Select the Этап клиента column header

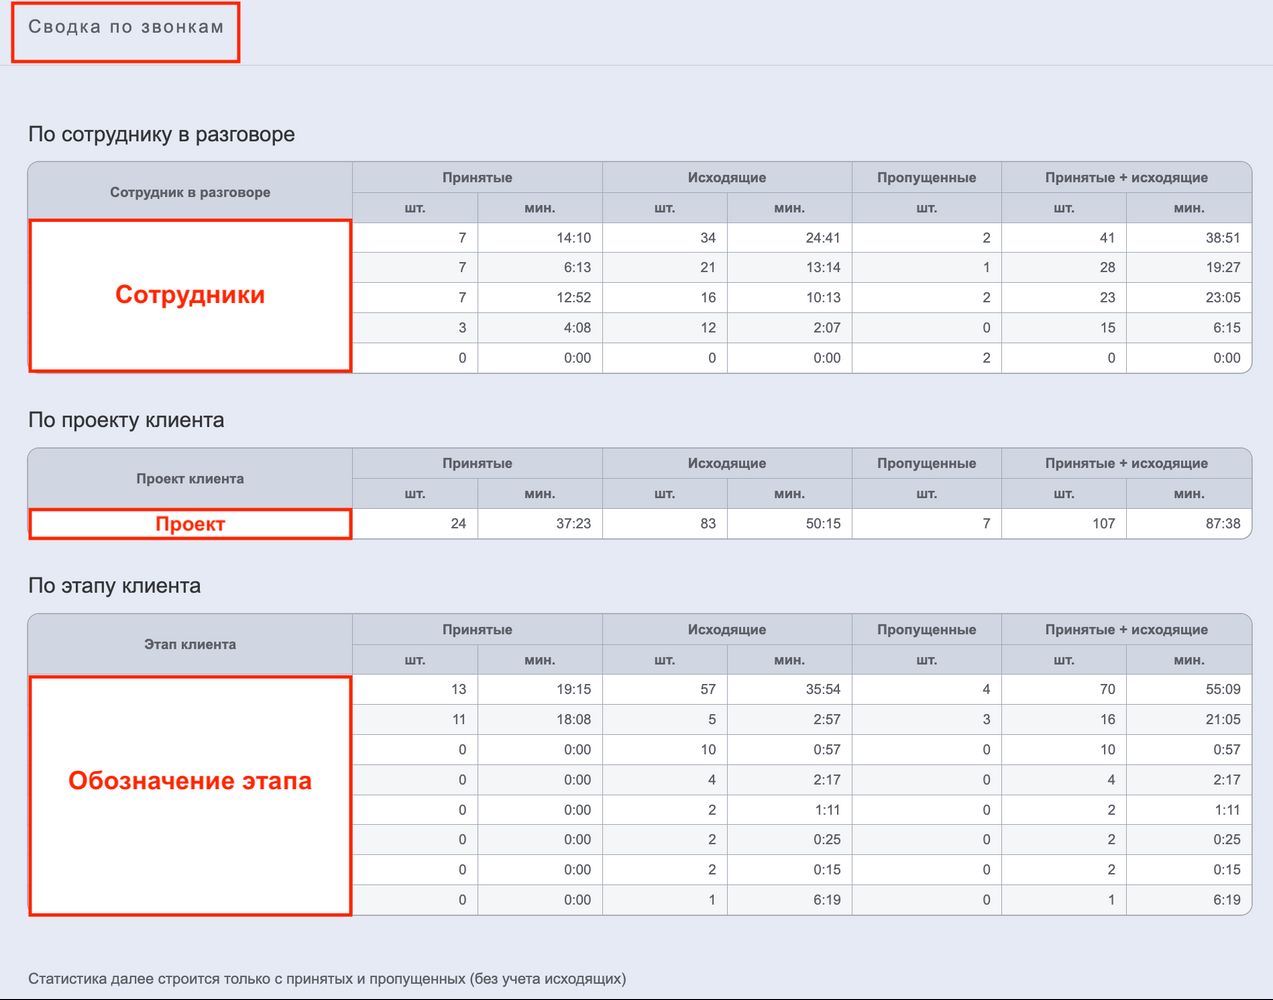(190, 644)
